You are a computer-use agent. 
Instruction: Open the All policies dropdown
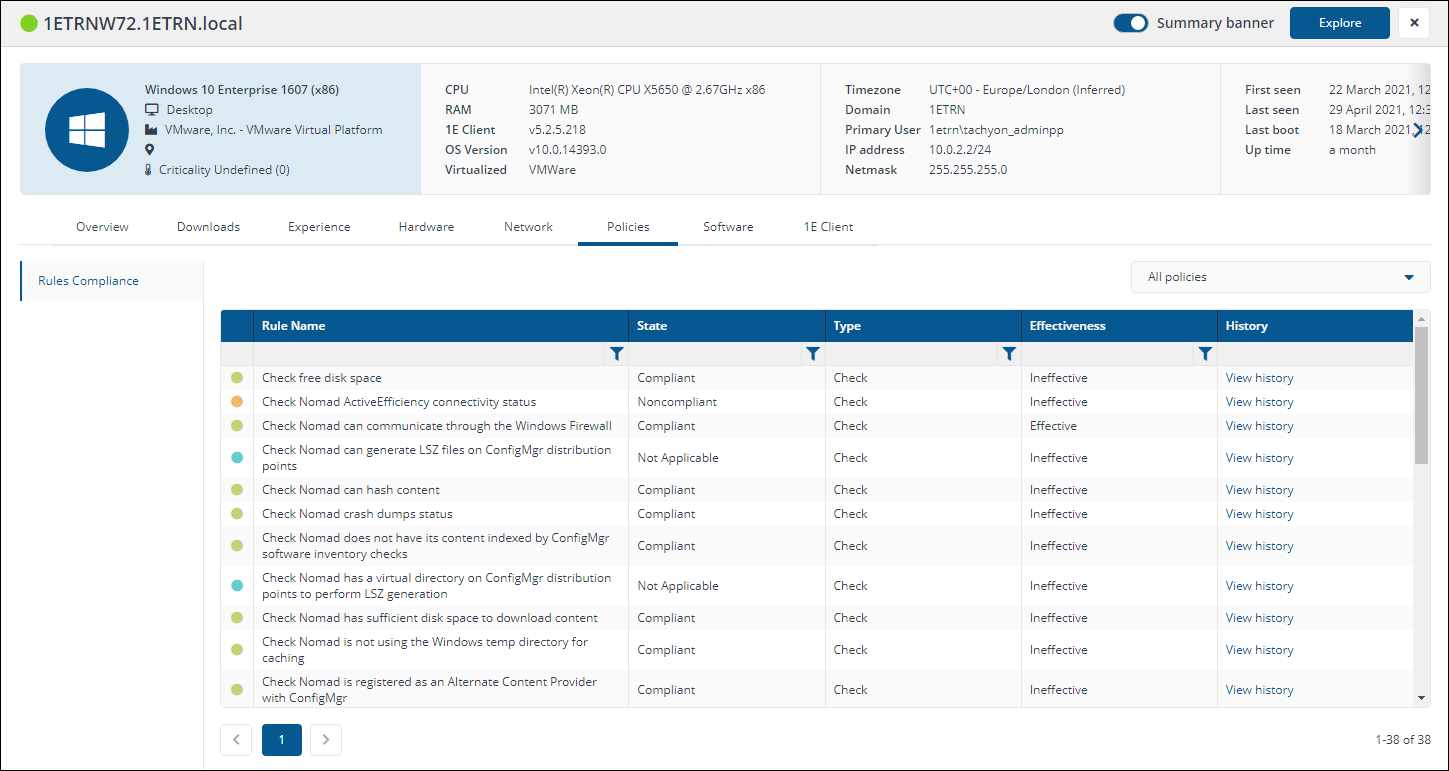1280,277
